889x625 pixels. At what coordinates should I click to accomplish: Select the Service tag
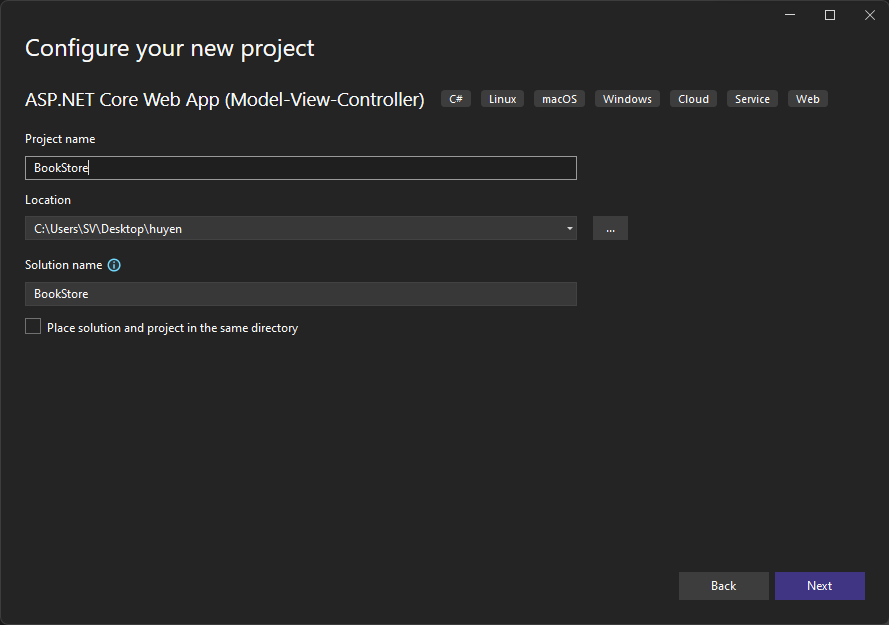click(752, 99)
